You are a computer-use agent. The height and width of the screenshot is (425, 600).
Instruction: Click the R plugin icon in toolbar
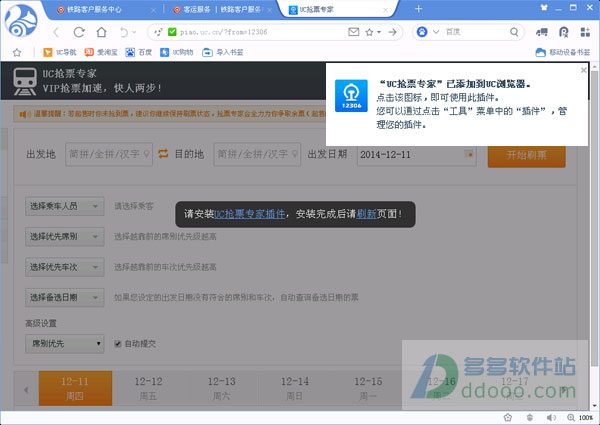pos(564,33)
